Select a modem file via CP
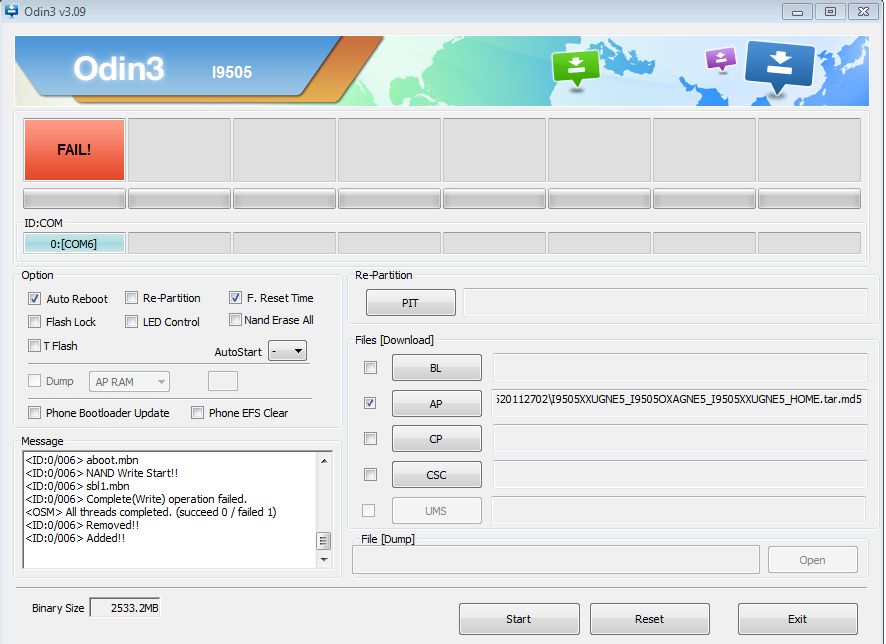 437,439
